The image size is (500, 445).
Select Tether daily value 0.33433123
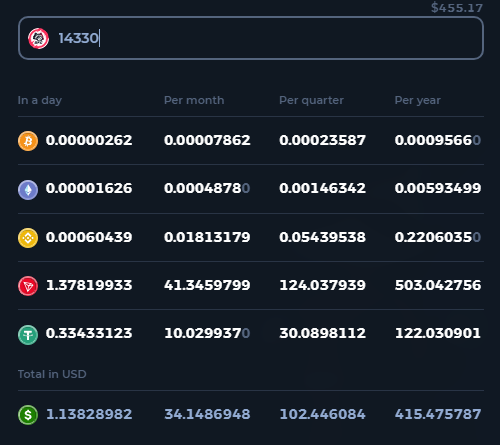tap(89, 333)
